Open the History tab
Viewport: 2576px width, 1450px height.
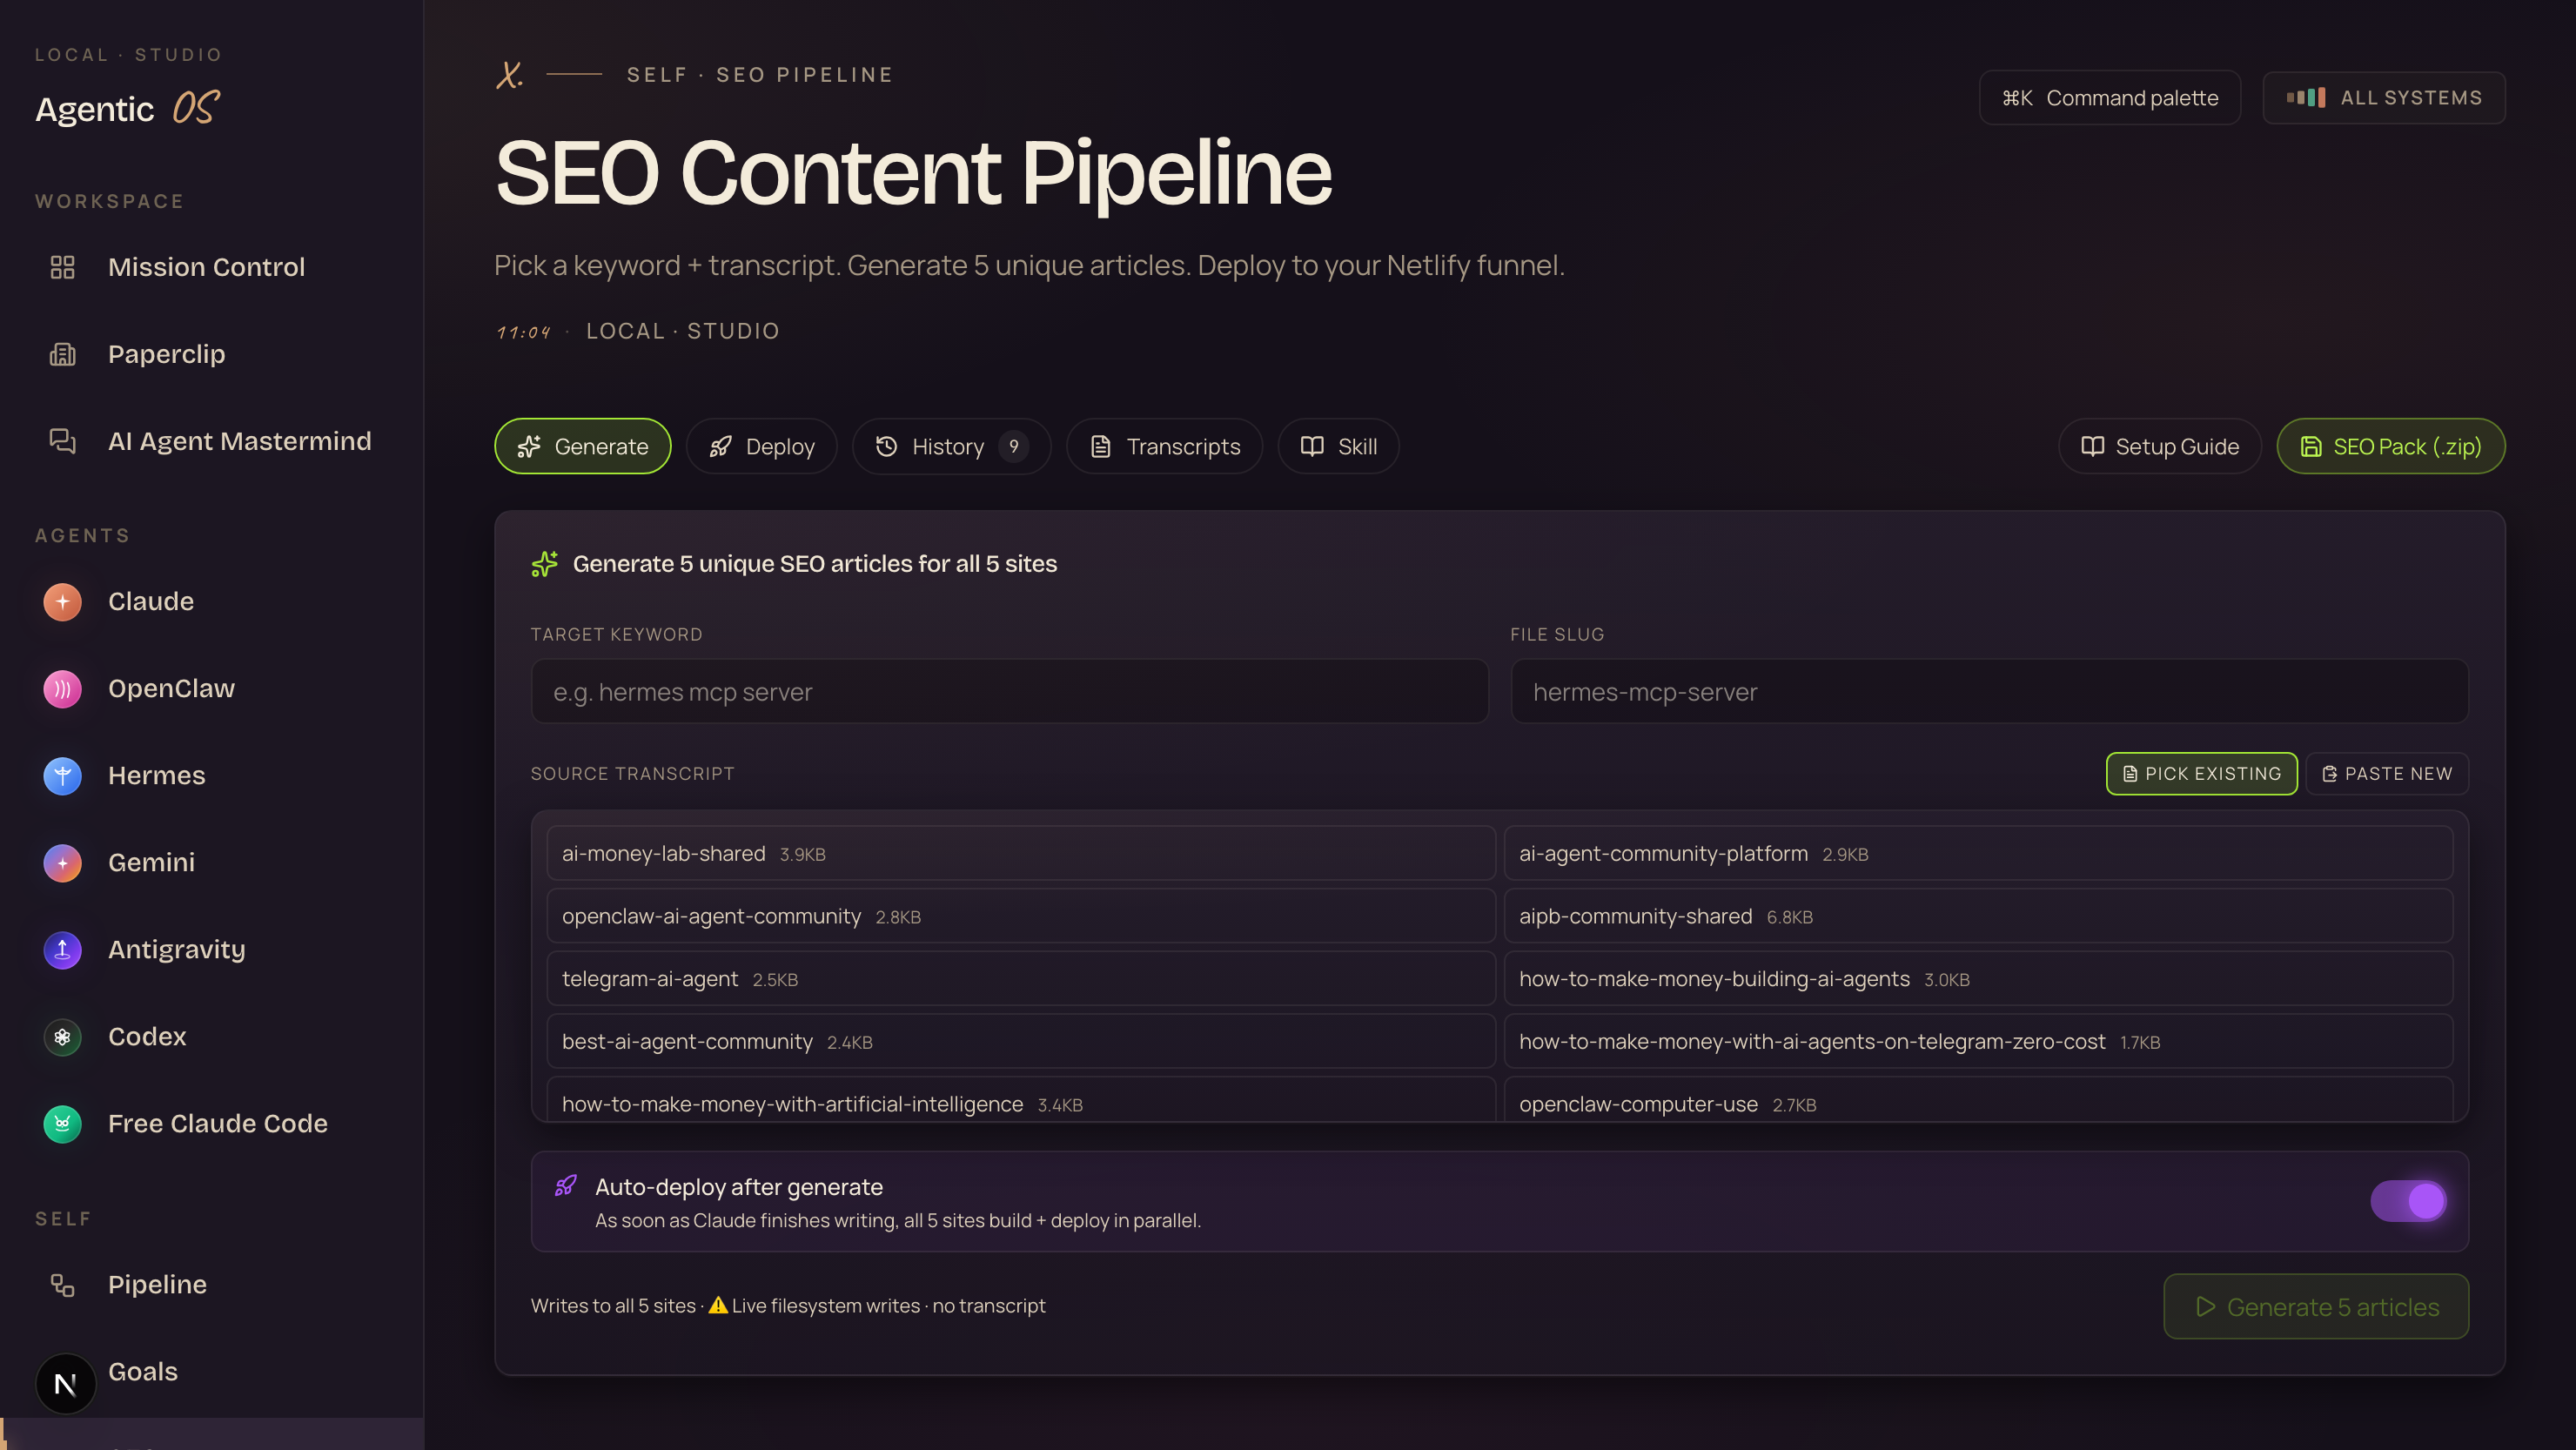951,447
